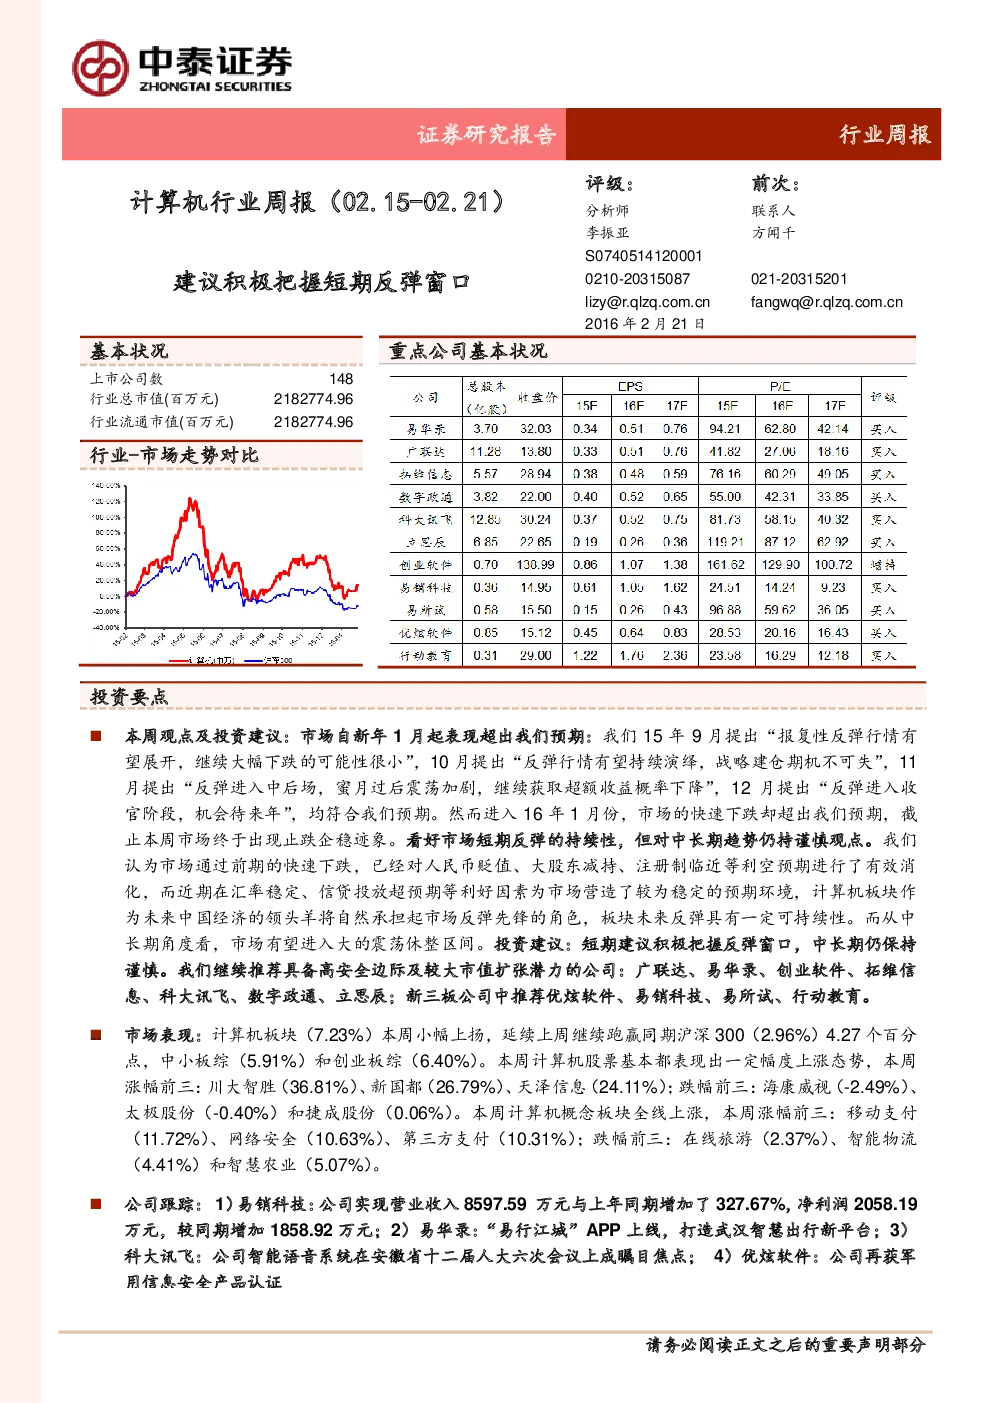Click the P/E column group header

pyautogui.click(x=781, y=386)
